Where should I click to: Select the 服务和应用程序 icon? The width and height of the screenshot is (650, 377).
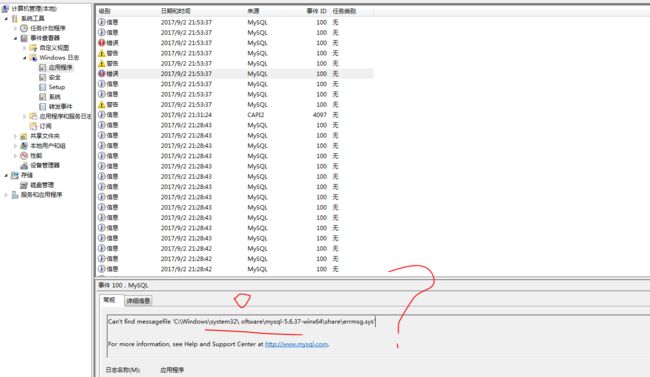(x=15, y=195)
